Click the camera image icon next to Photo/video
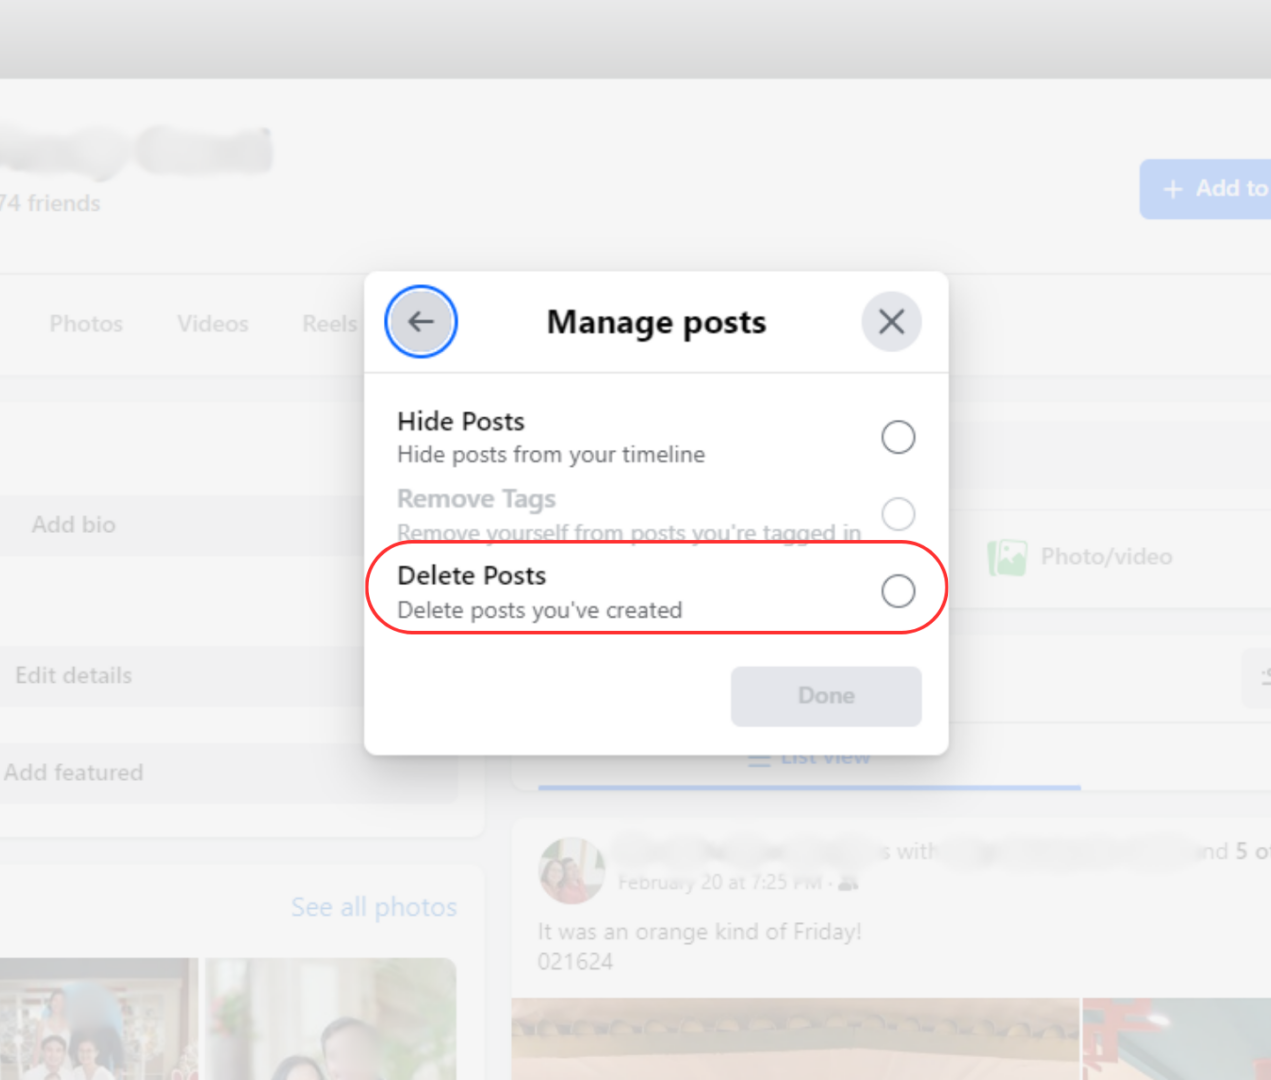This screenshot has height=1080, width=1271. (1007, 556)
